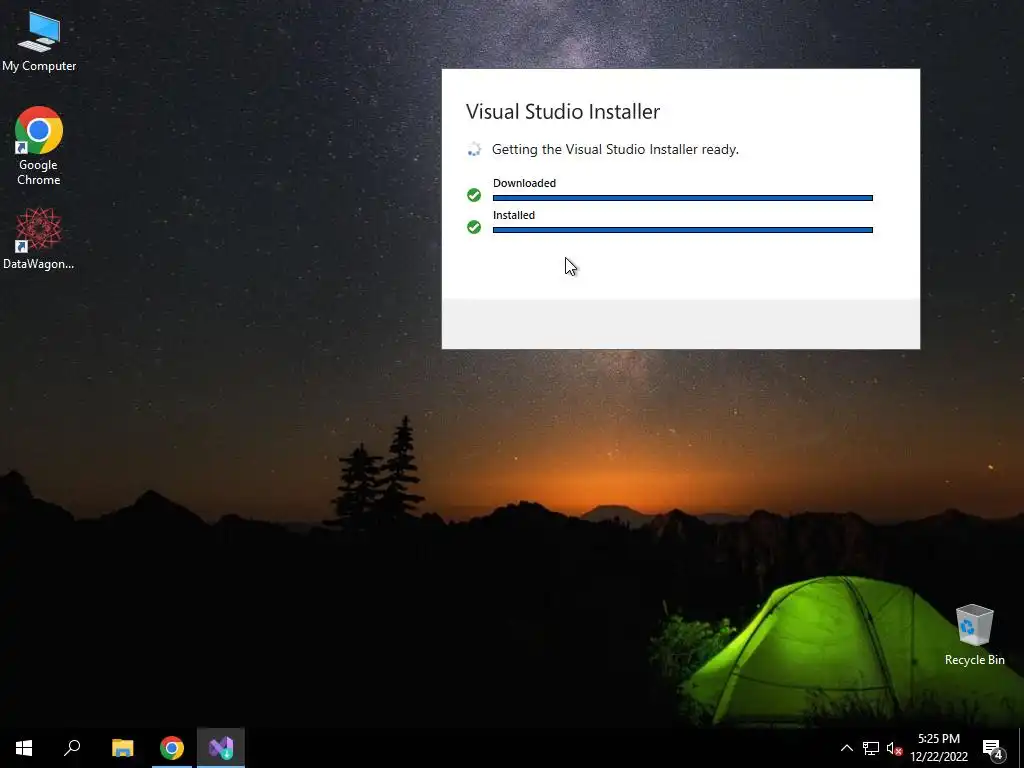The image size is (1024, 768).
Task: Open the clock showing 5:25 PM
Action: (939, 739)
